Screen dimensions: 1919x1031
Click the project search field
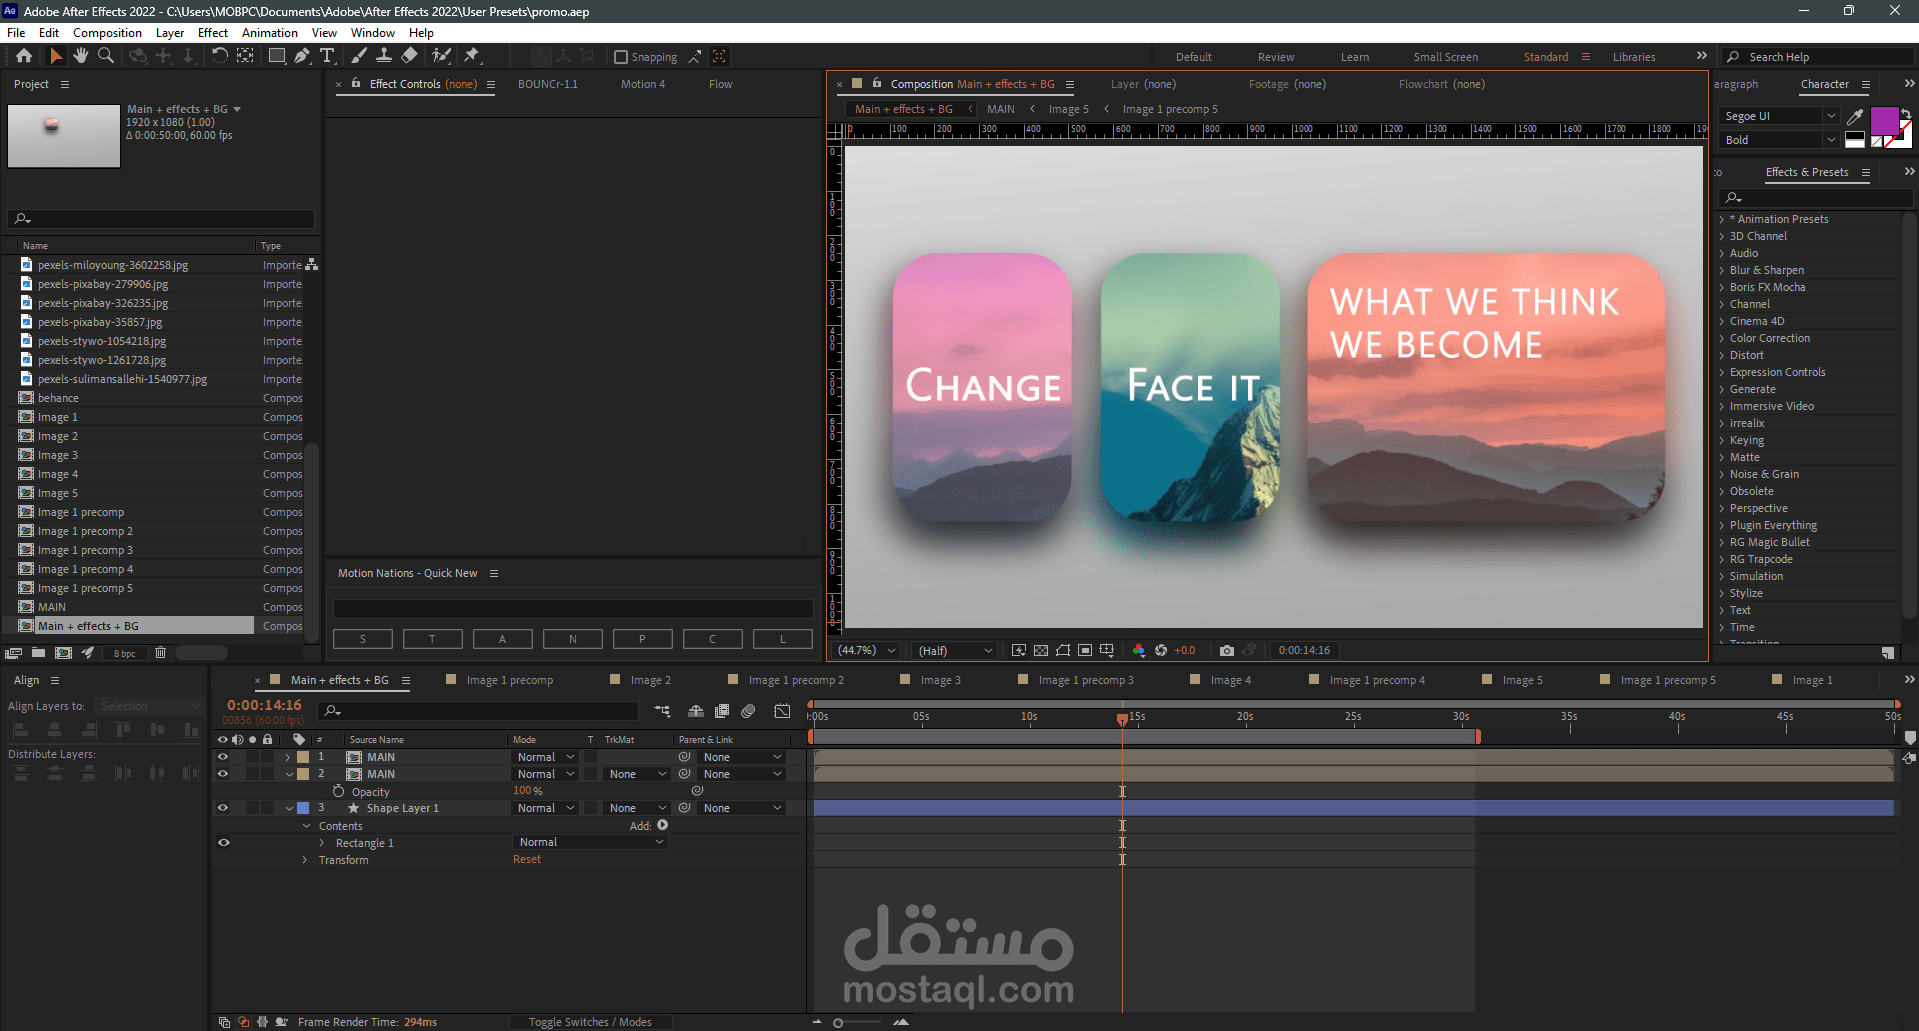tap(161, 218)
